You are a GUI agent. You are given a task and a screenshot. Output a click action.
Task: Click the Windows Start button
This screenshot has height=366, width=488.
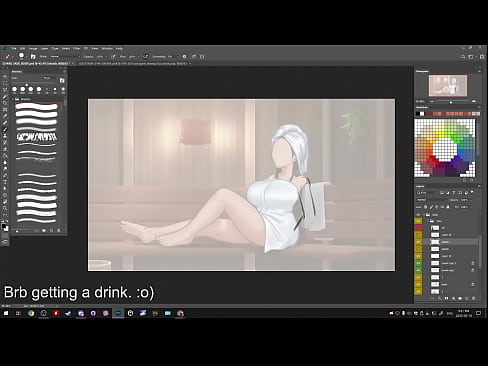click(6, 313)
